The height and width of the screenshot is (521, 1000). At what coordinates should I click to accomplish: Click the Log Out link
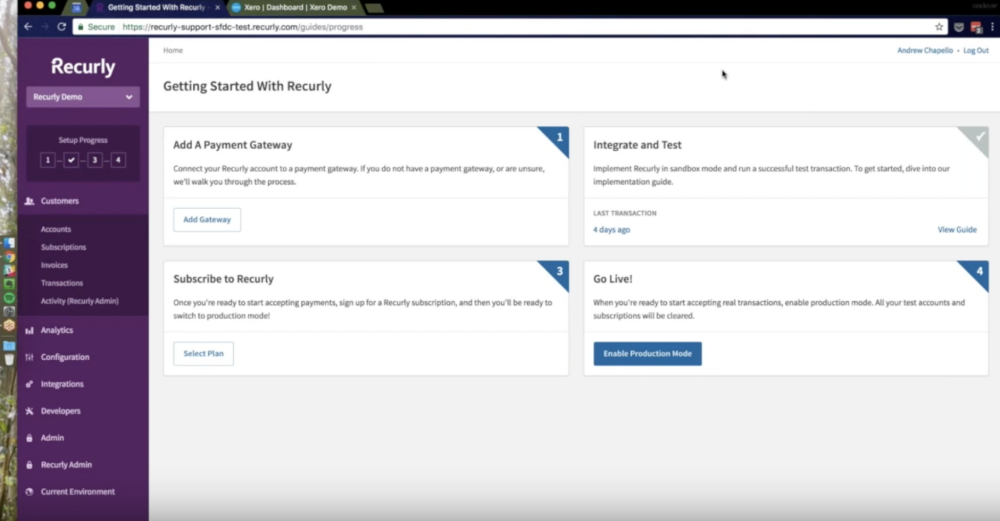[976, 50]
